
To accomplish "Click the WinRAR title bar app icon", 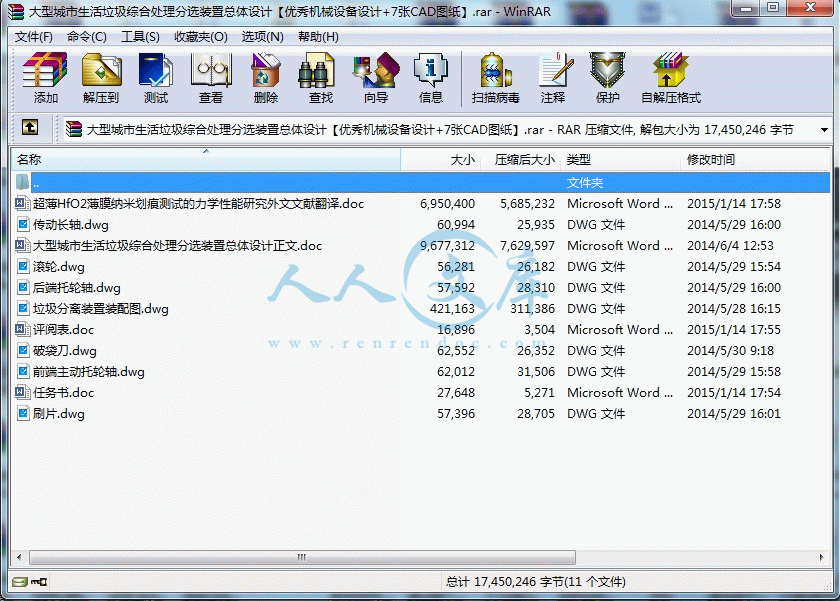I will pyautogui.click(x=16, y=11).
